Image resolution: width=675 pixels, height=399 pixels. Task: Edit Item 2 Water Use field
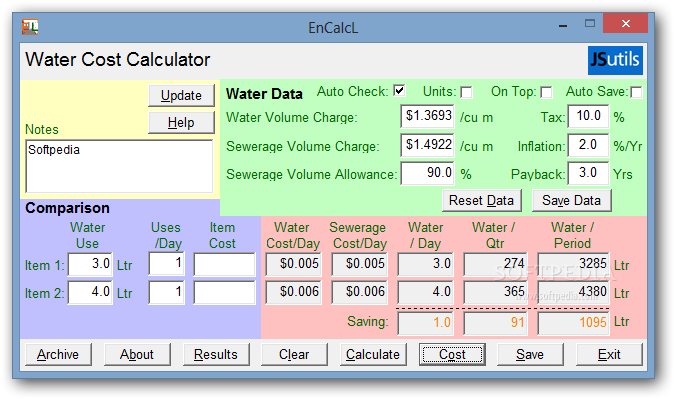click(90, 293)
